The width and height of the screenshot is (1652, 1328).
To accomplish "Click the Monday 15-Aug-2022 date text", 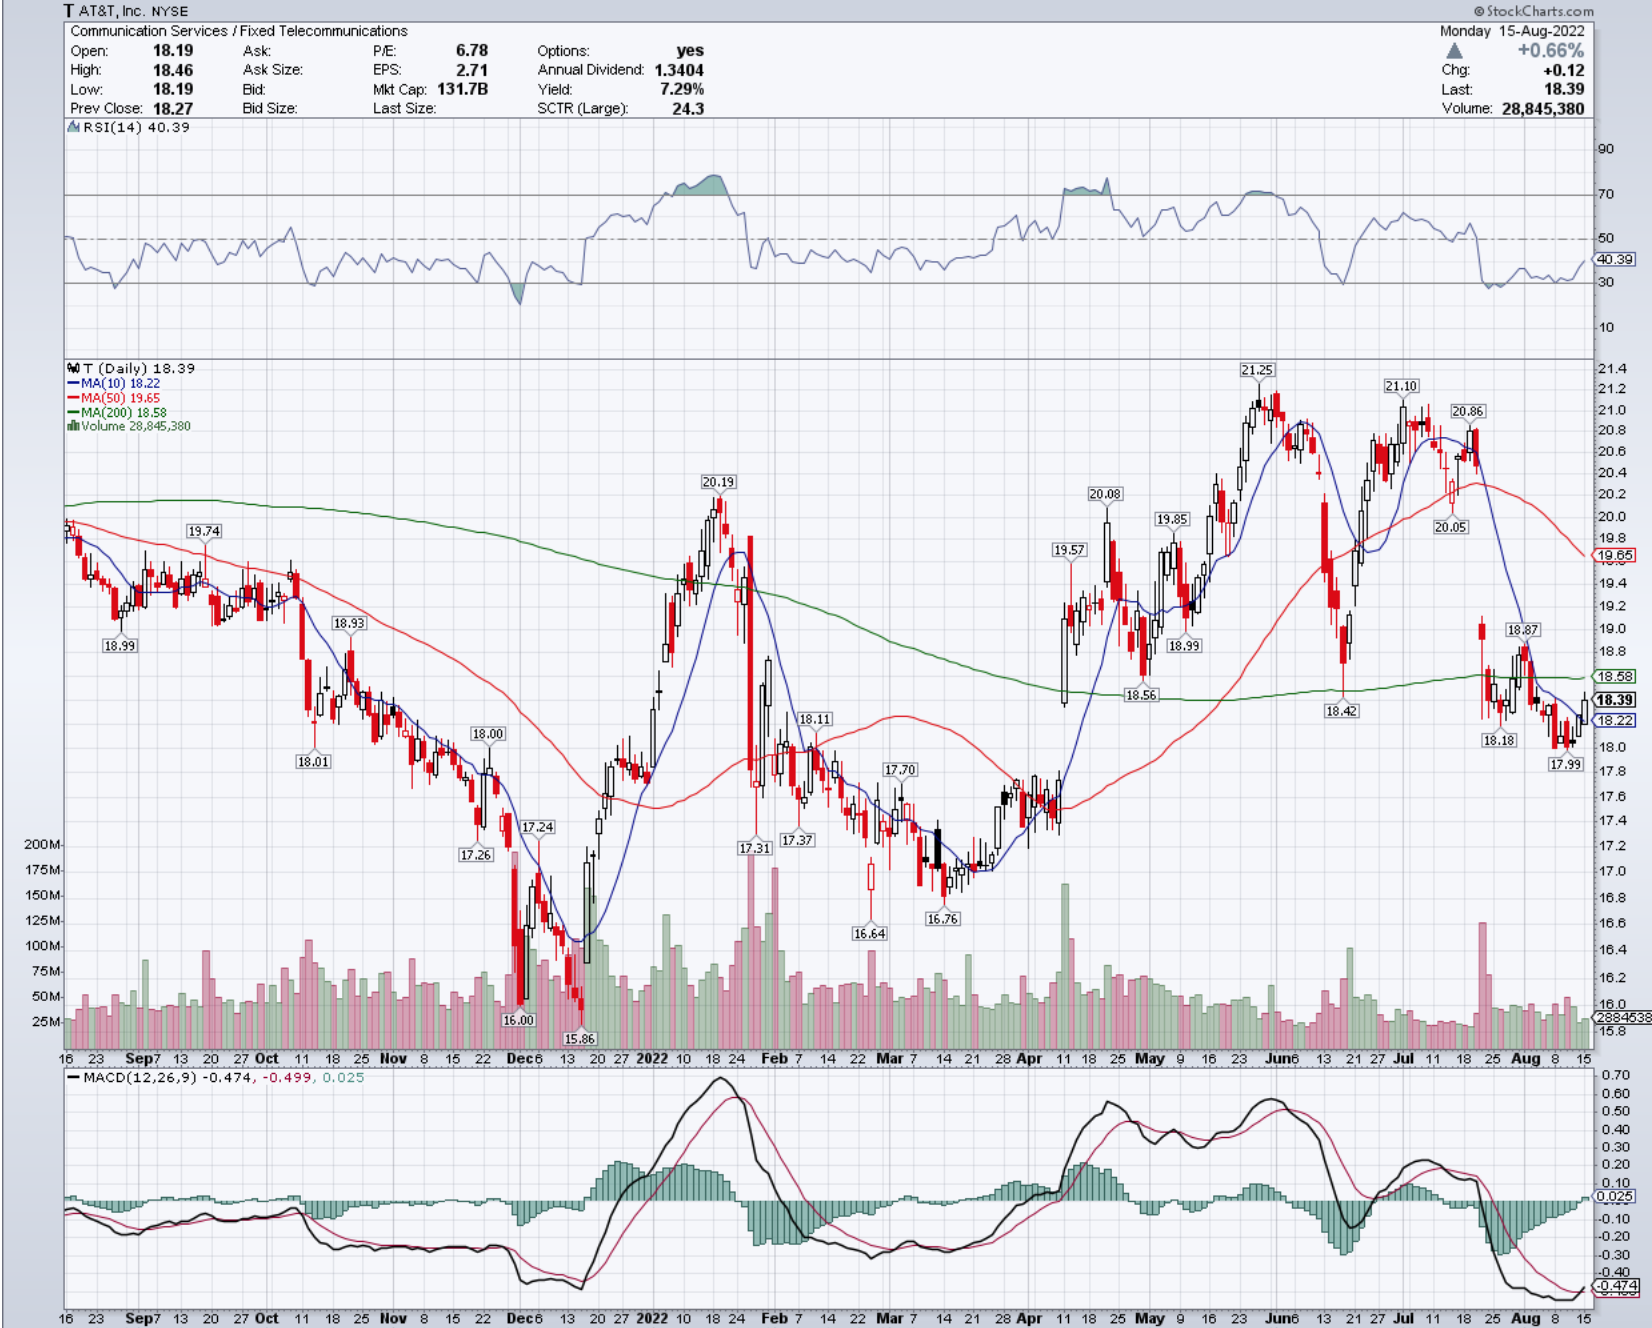I will coord(1512,31).
